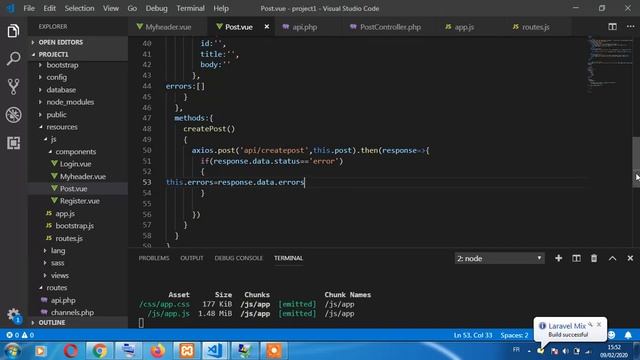This screenshot has height=360, width=640.
Task: Split the terminal panel
Action: (x=576, y=258)
